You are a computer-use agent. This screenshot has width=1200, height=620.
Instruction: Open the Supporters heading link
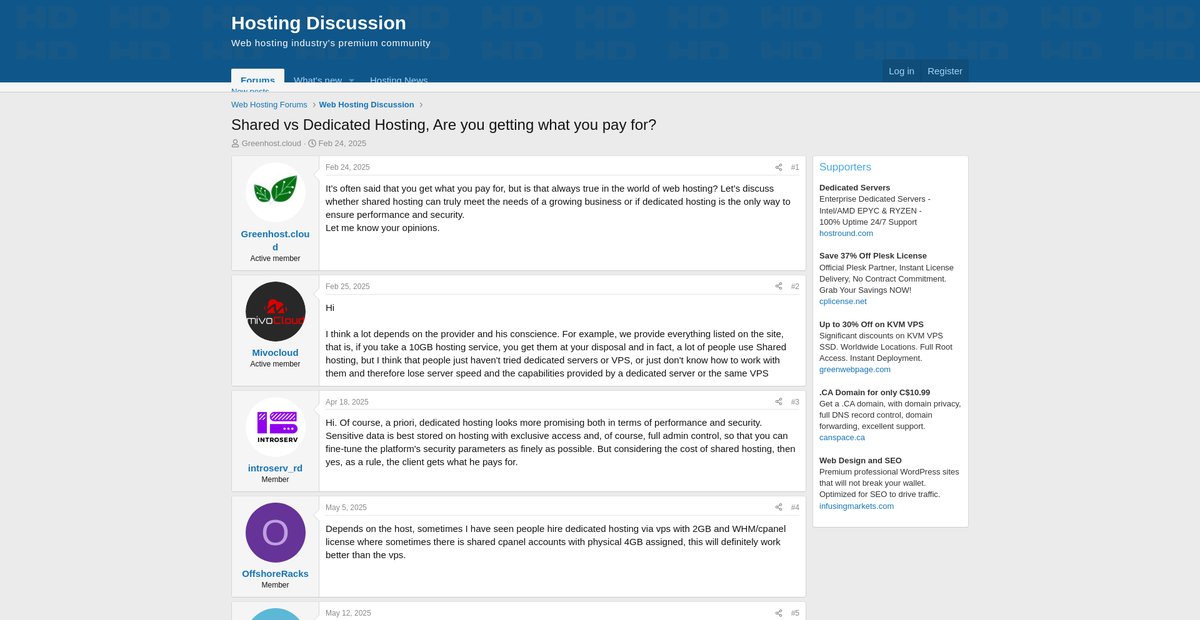845,167
